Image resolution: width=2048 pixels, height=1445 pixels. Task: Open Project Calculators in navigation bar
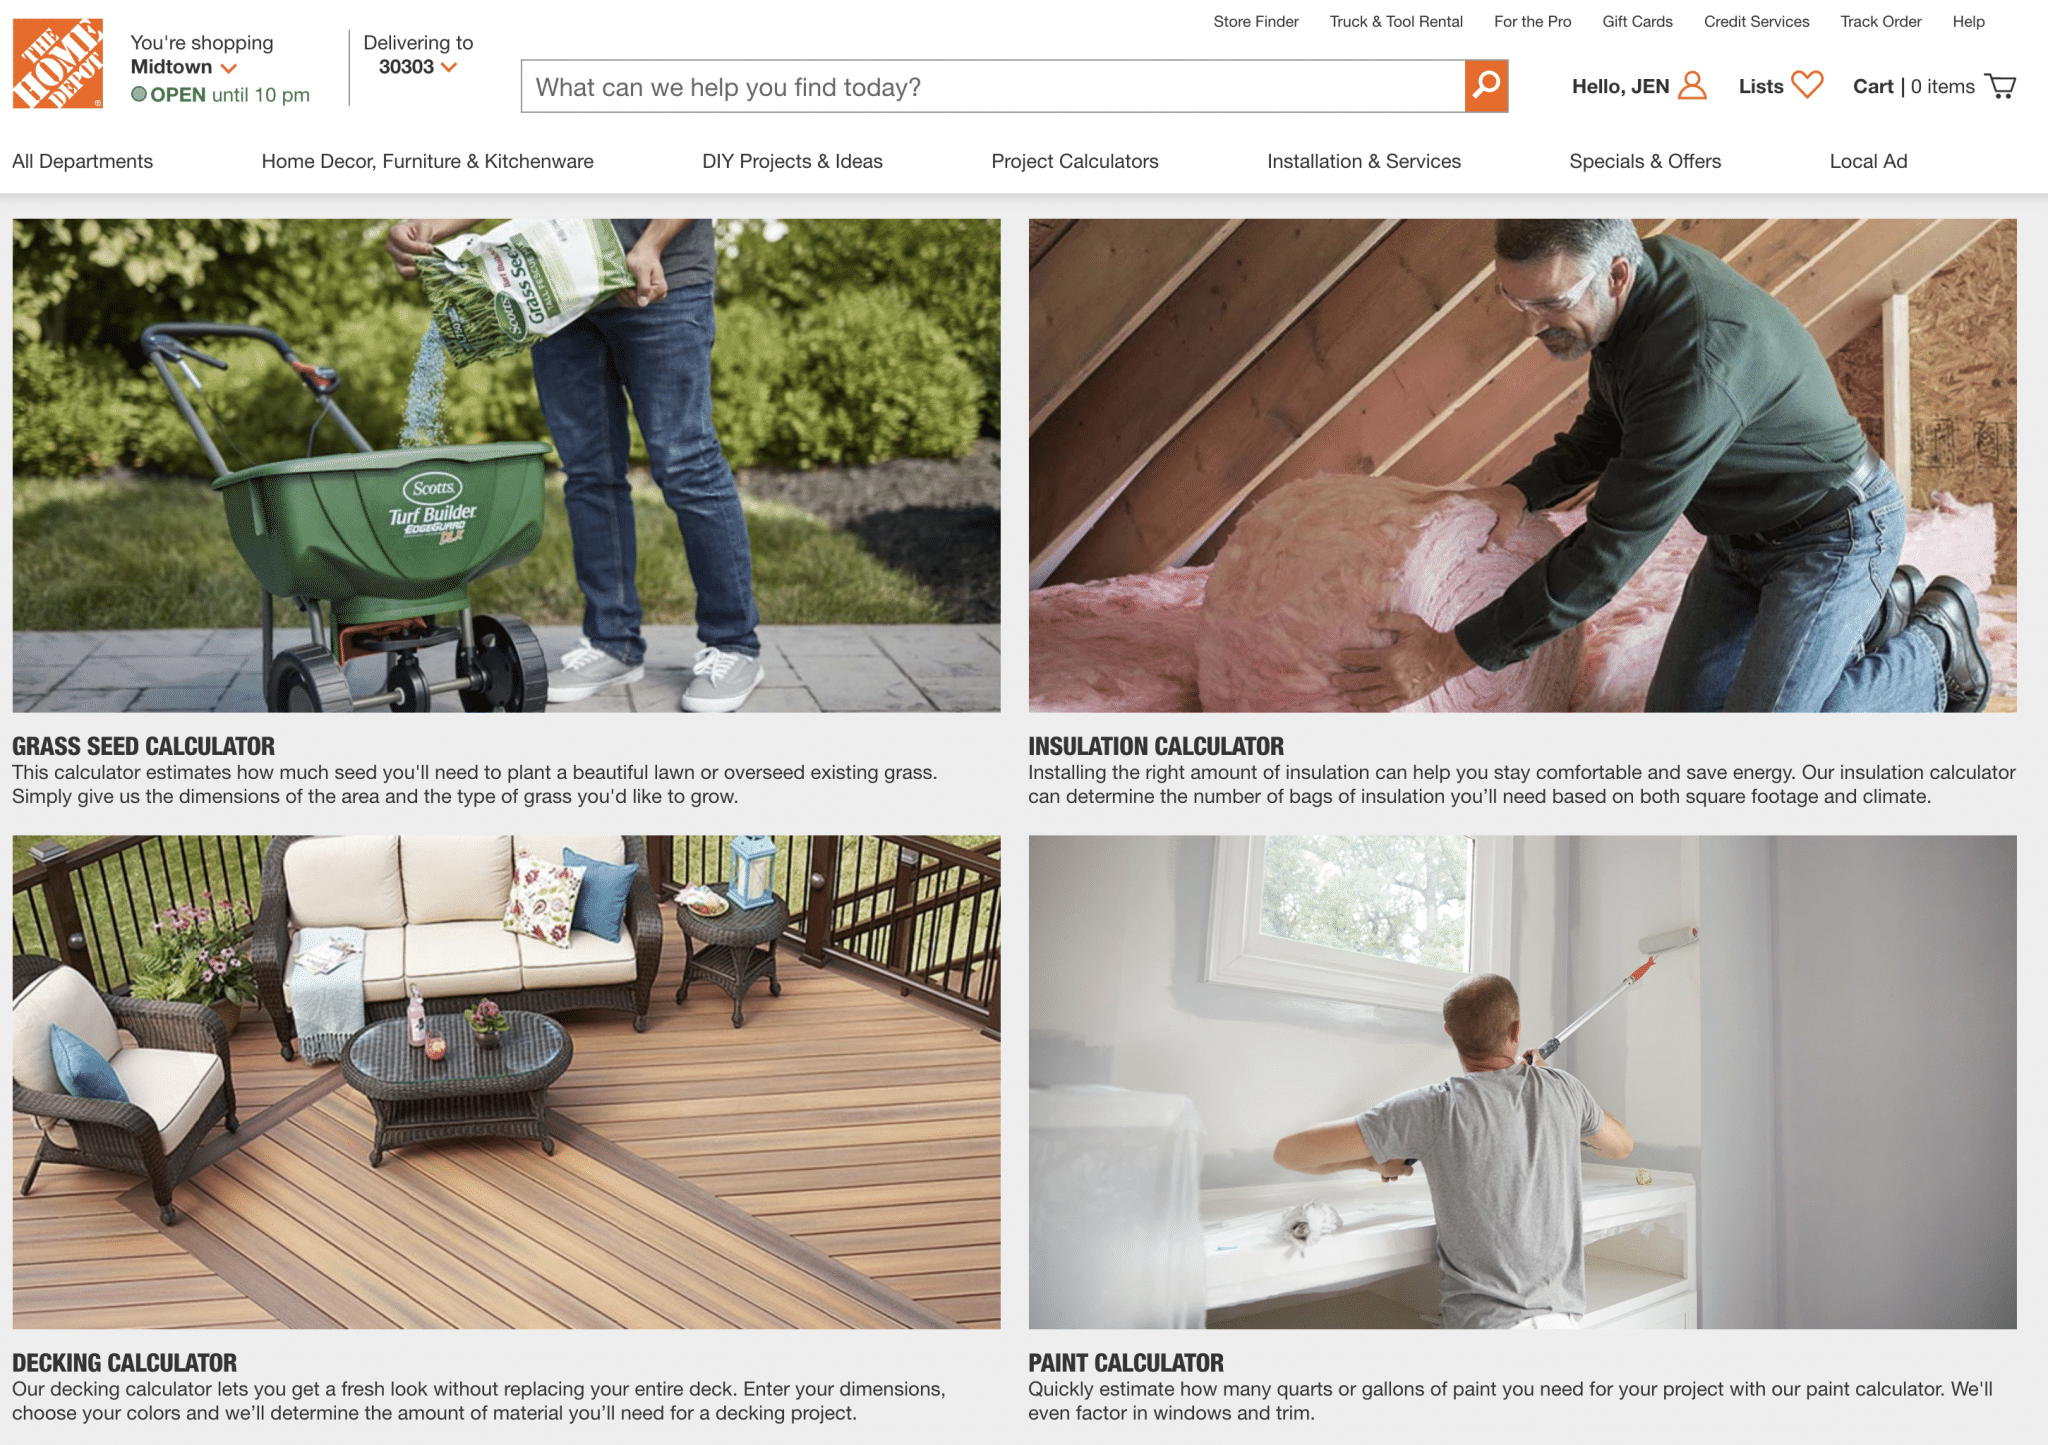(1075, 161)
